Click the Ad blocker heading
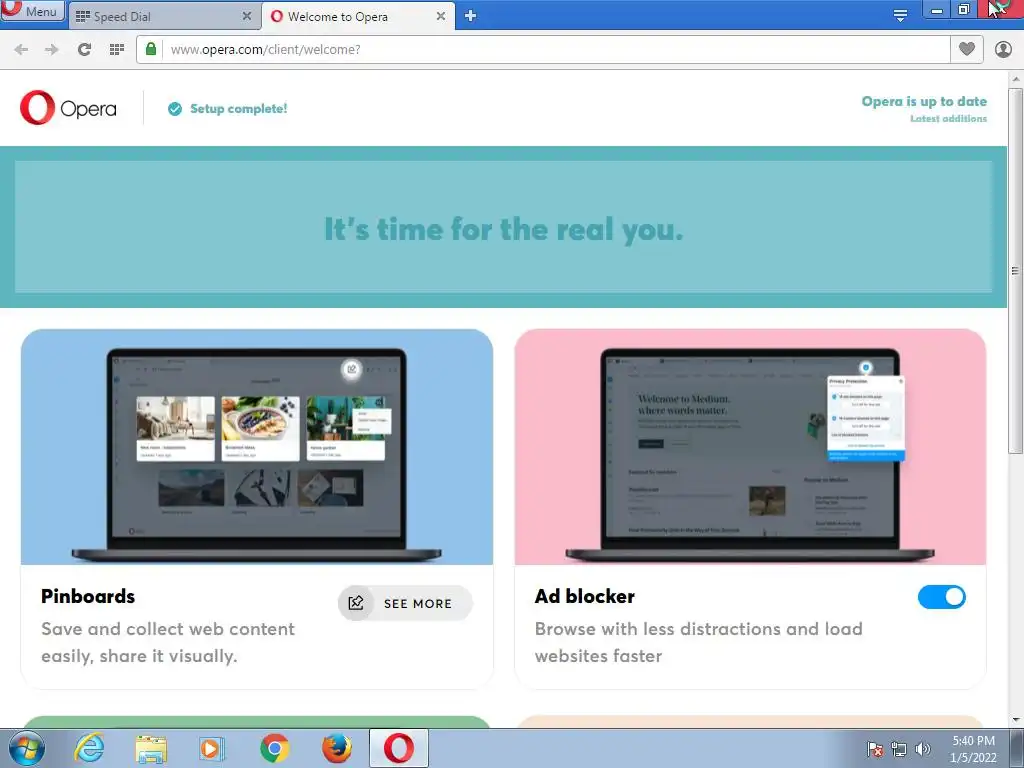 coord(584,596)
